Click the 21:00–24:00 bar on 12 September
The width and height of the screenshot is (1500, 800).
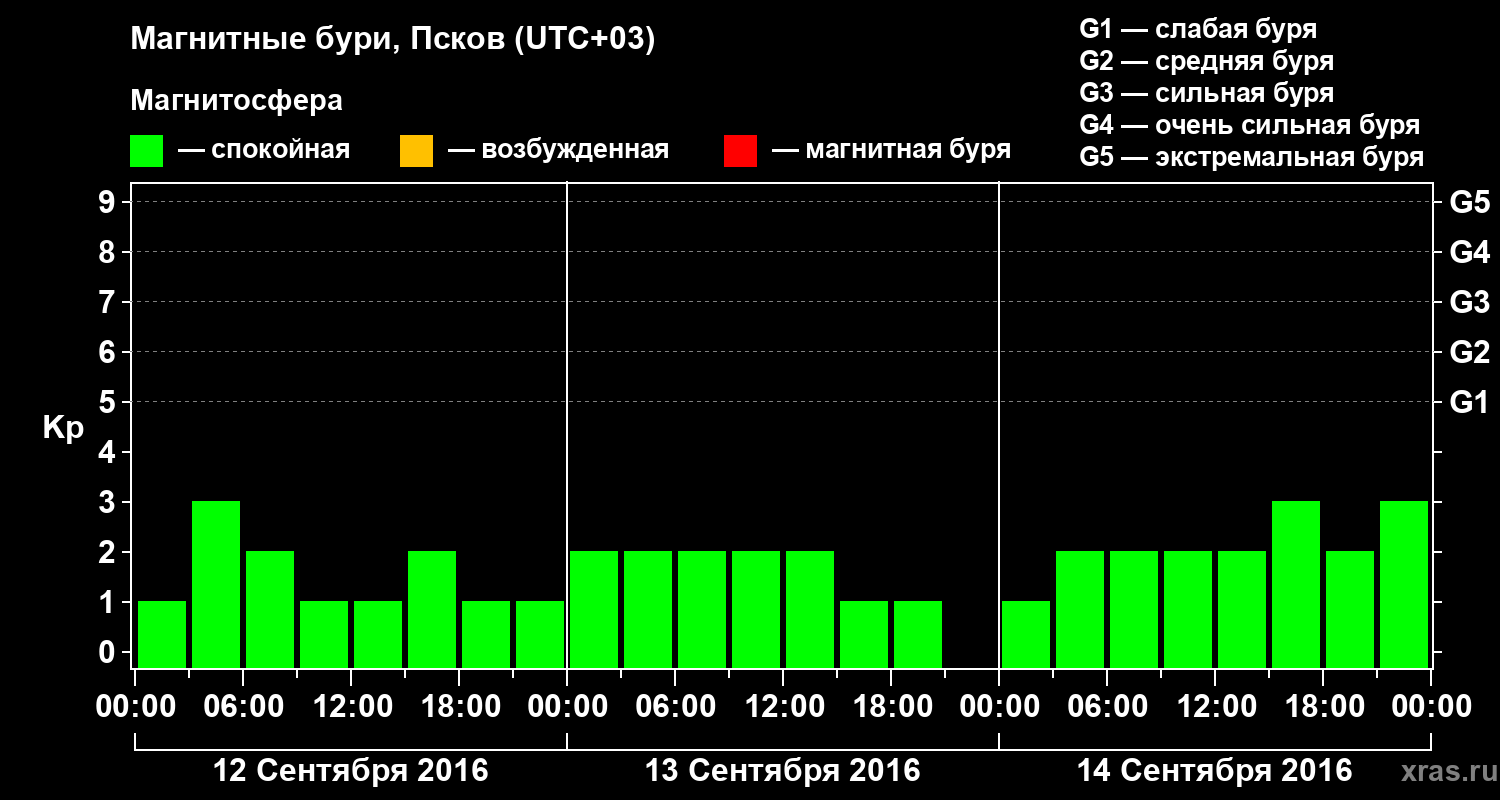click(540, 635)
